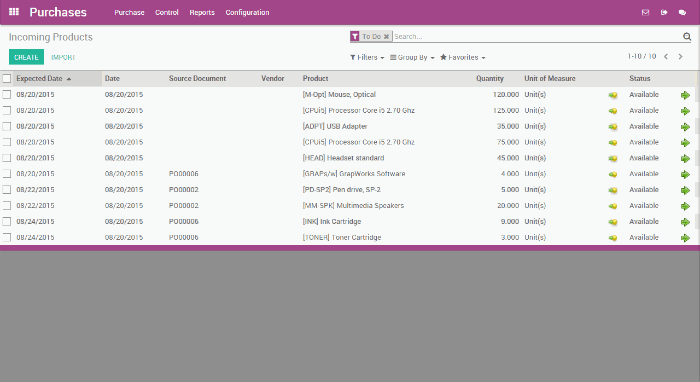Check the GrapWorks Software row checkbox

point(7,174)
